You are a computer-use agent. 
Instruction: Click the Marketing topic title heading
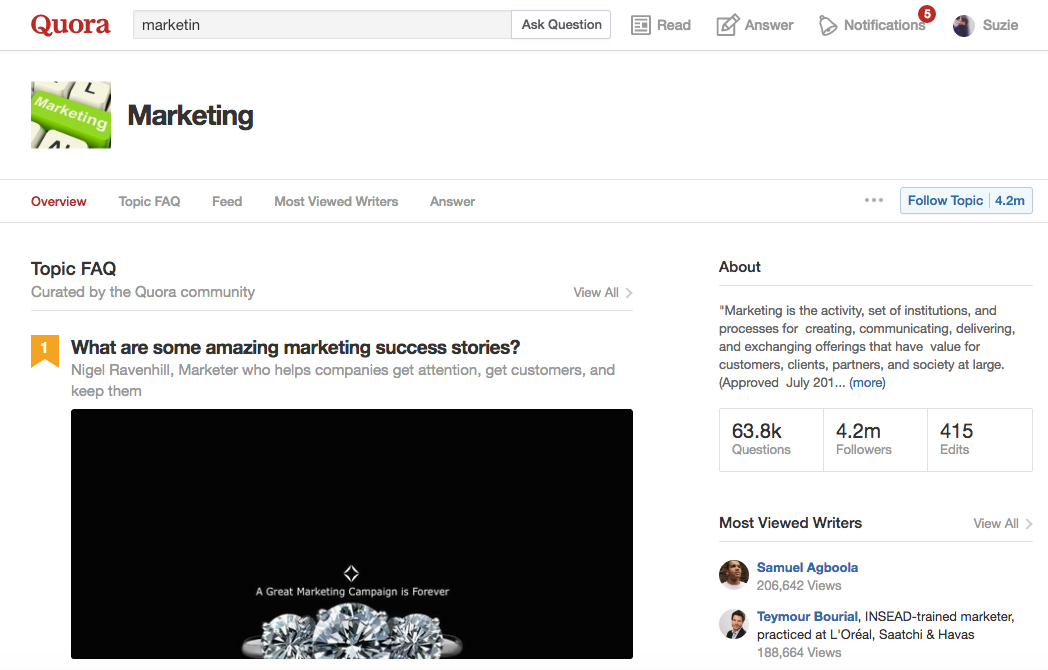pos(190,115)
